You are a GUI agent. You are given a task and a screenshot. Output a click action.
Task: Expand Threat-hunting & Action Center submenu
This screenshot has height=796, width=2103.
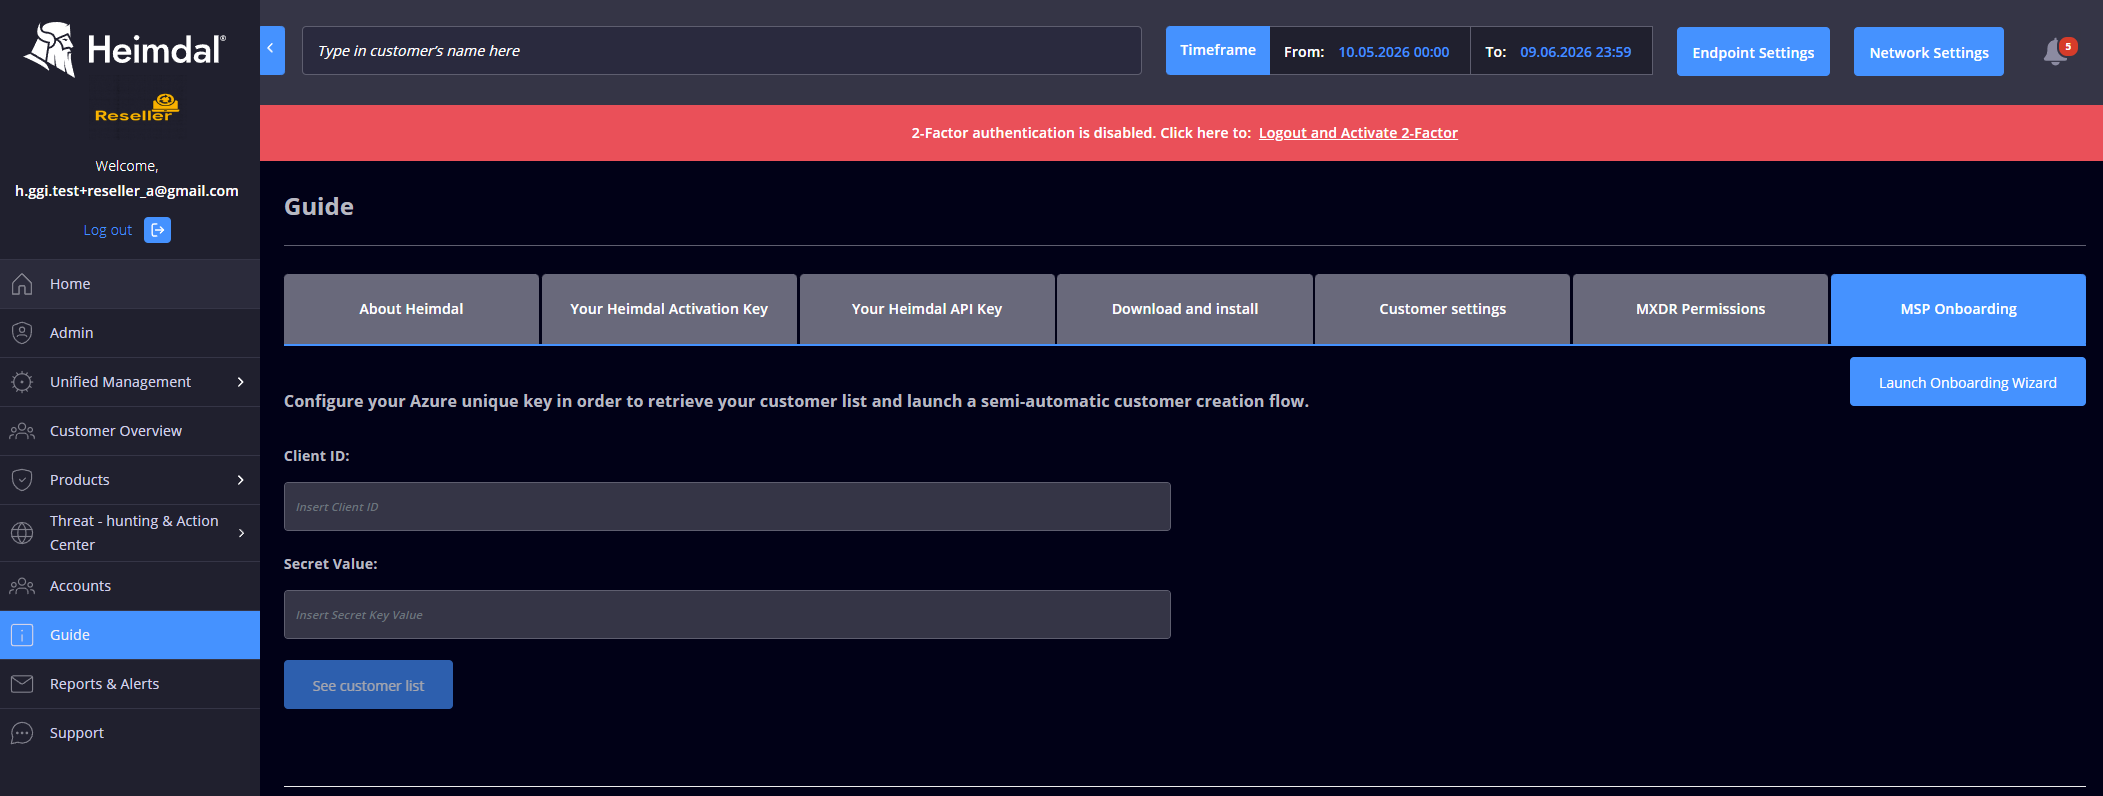pos(241,533)
